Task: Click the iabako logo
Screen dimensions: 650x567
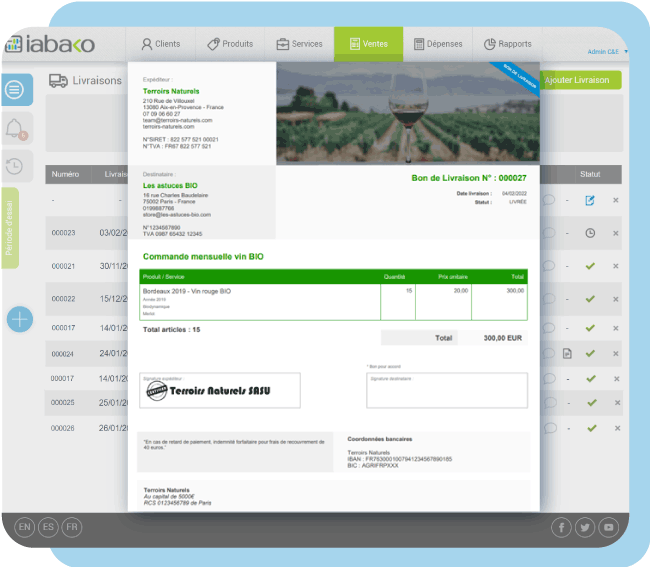Action: pos(50,44)
